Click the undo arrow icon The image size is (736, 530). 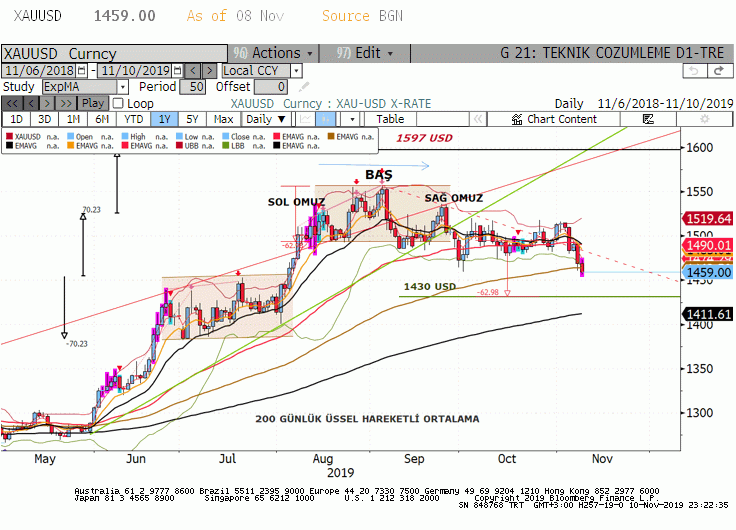695,71
